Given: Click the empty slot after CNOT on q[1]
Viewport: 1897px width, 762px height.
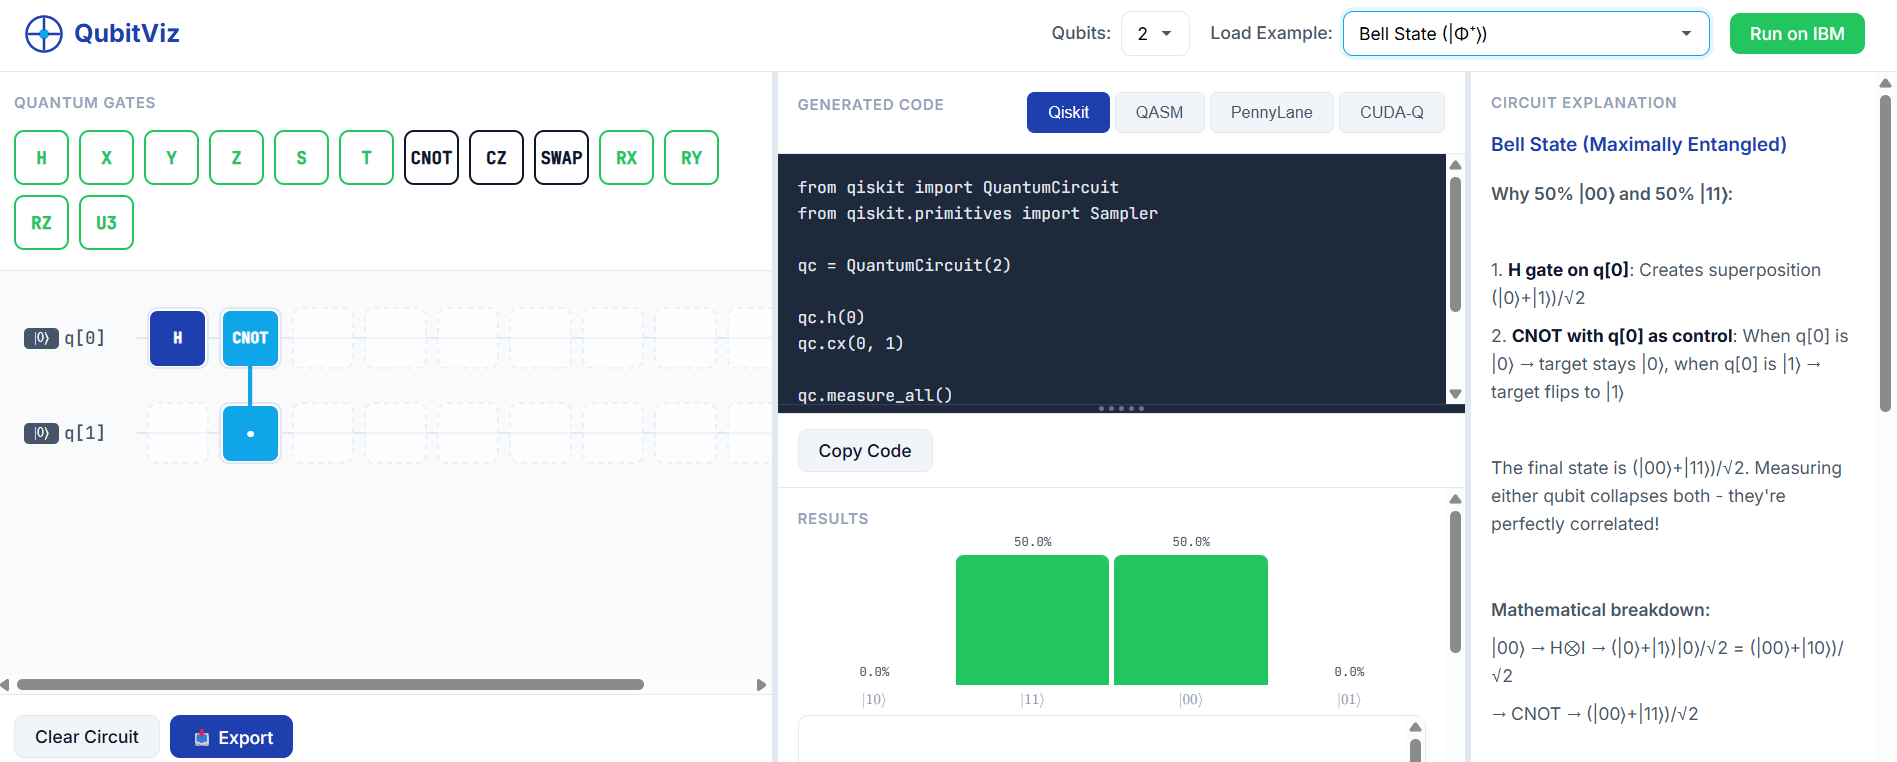Looking at the screenshot, I should click(x=323, y=433).
